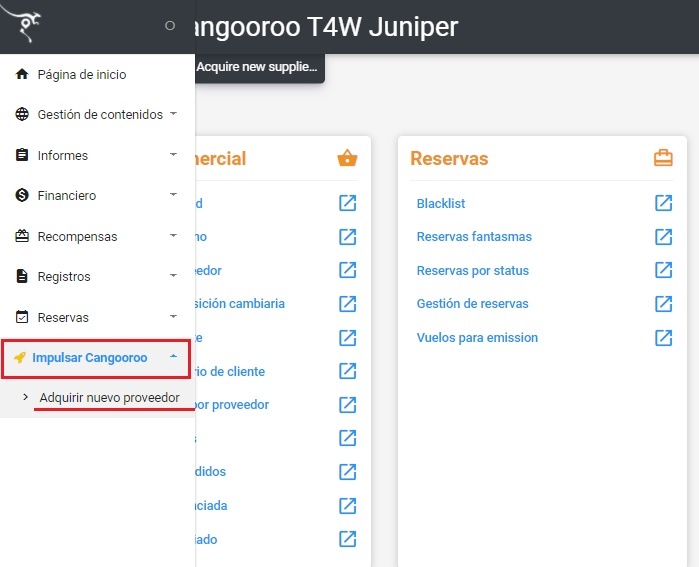Click the Reservas card heading
The width and height of the screenshot is (699, 567).
tap(449, 159)
